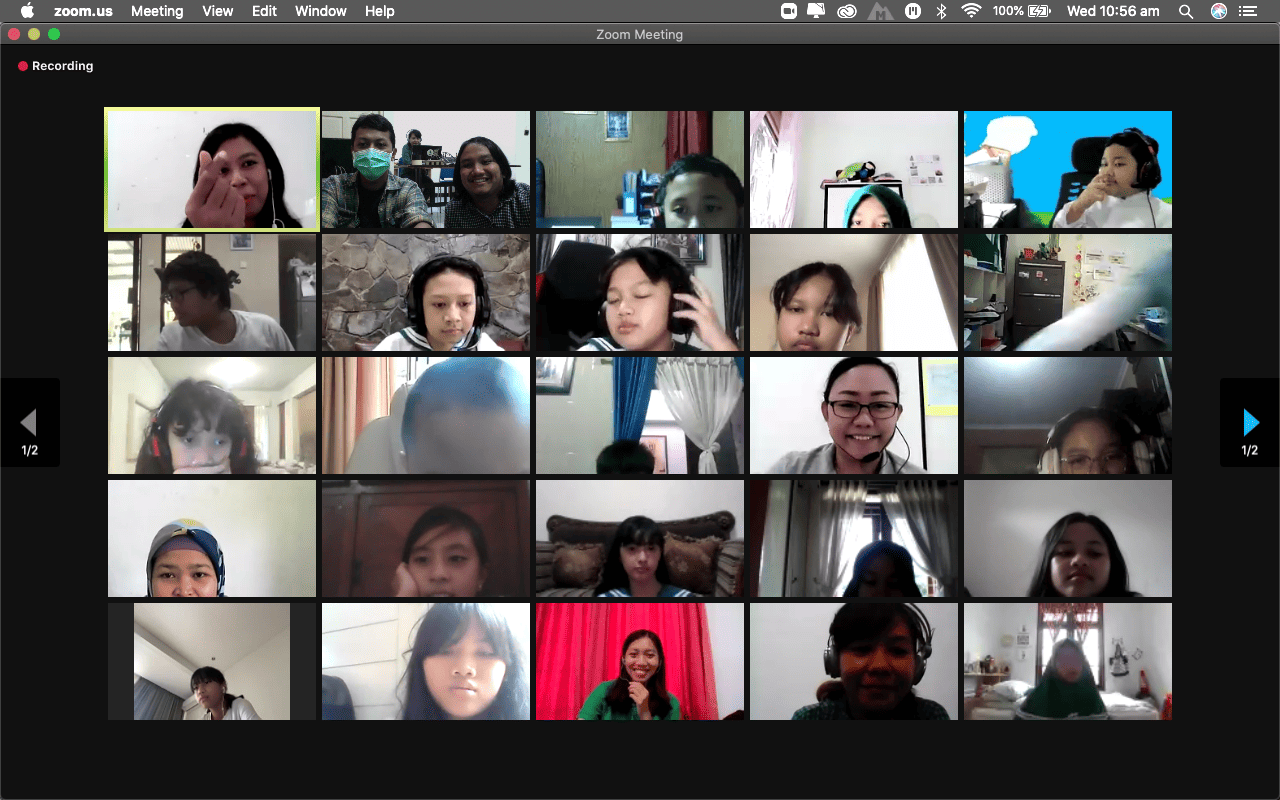Click the Zoom Meeting window title

[x=640, y=34]
